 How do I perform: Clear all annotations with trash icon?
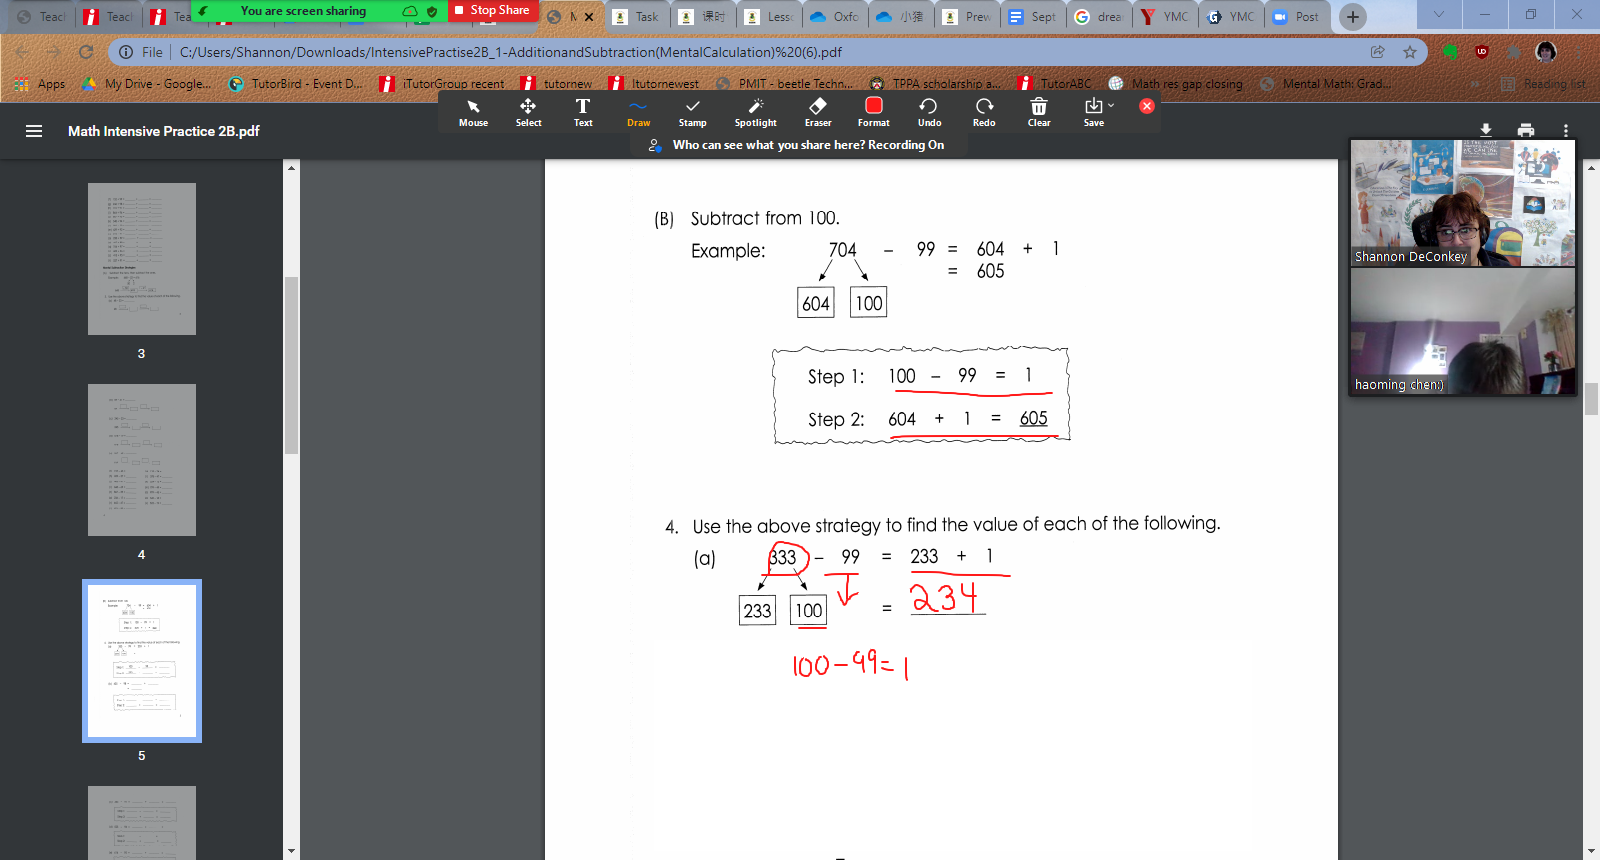(1039, 112)
